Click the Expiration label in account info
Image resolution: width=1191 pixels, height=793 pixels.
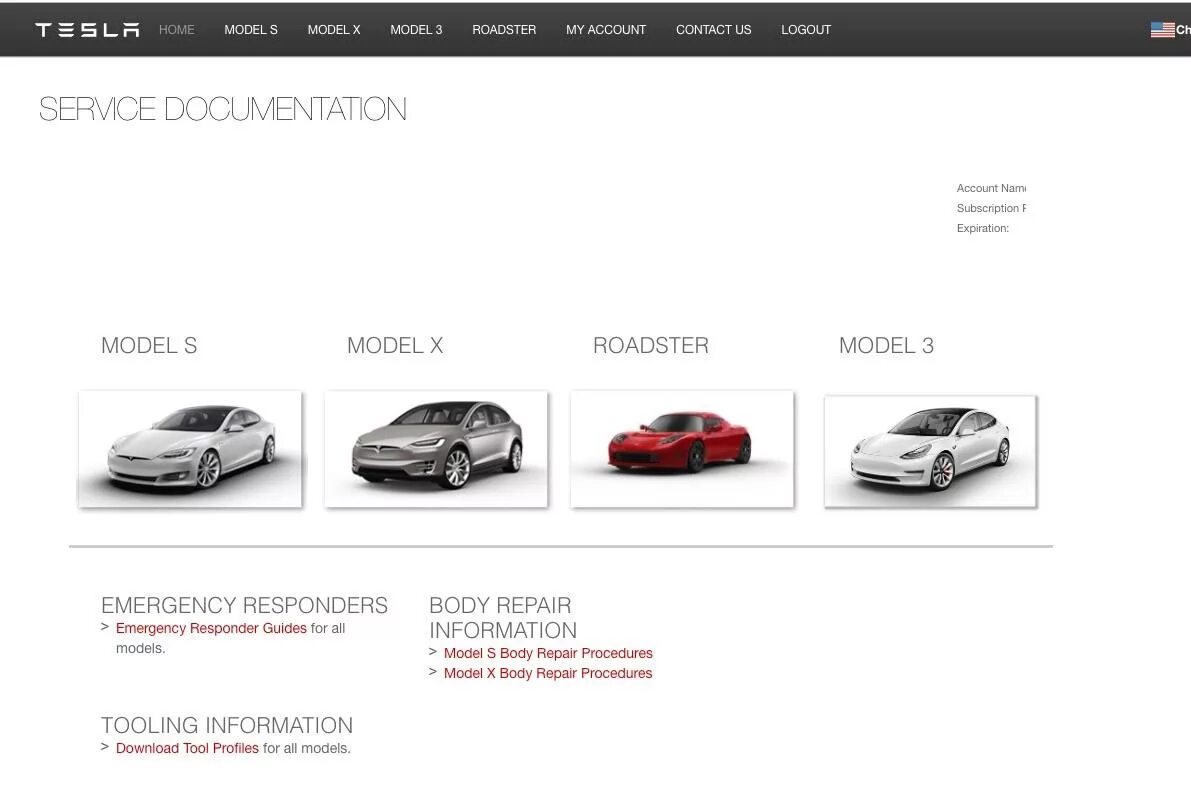(983, 228)
